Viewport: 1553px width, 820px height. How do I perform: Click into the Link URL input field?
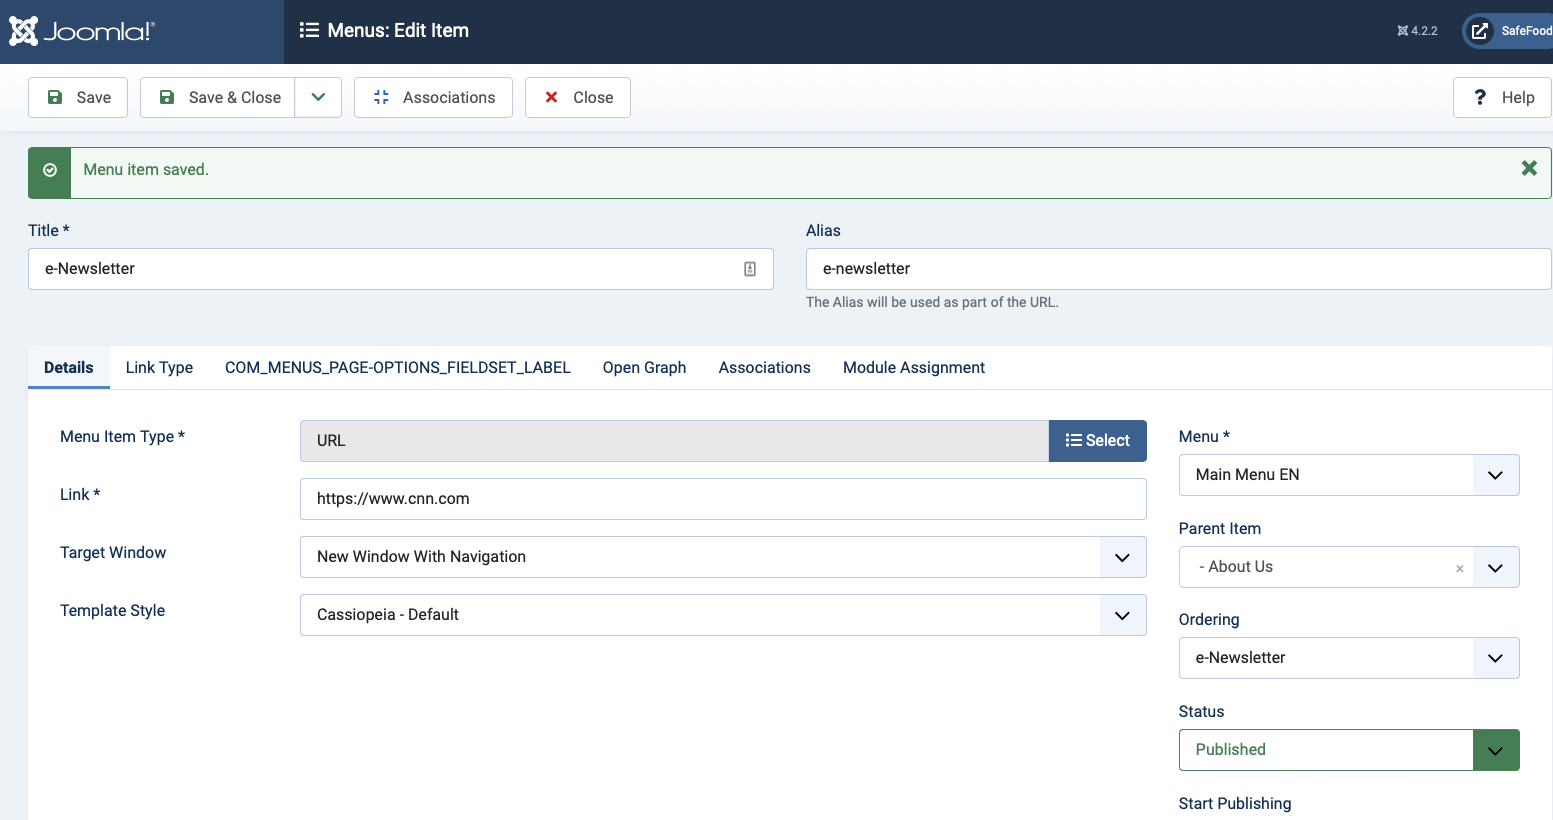pos(722,499)
